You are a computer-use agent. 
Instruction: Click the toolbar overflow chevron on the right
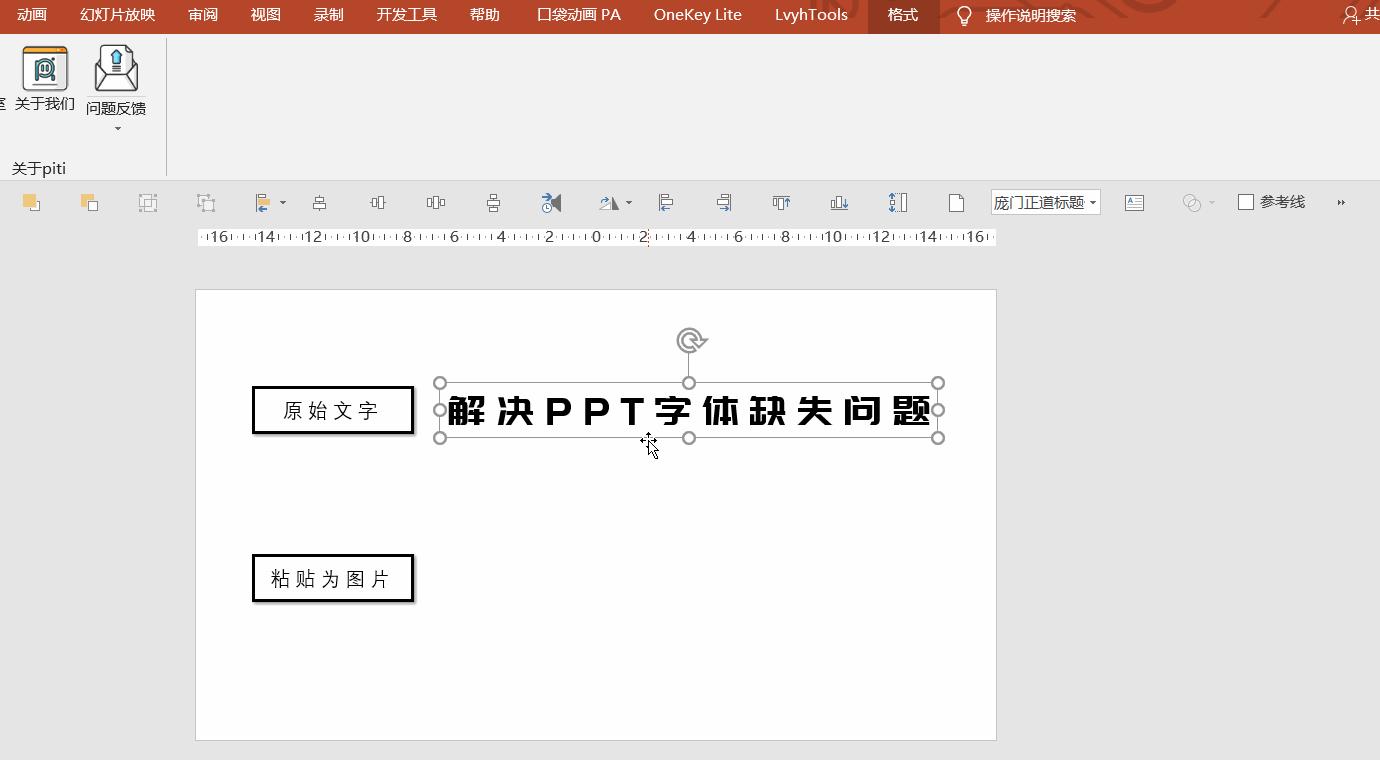pyautogui.click(x=1341, y=202)
